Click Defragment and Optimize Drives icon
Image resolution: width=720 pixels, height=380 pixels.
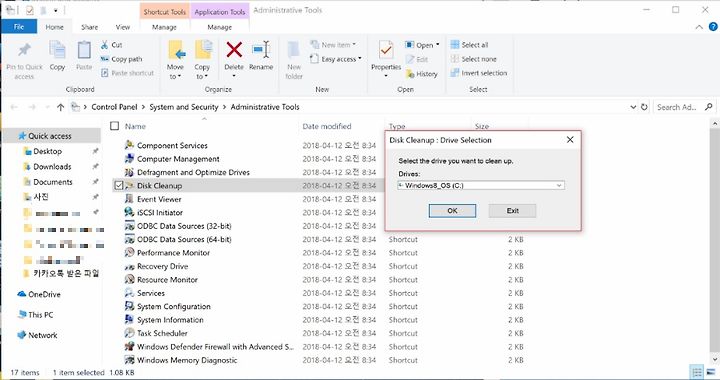(129, 172)
